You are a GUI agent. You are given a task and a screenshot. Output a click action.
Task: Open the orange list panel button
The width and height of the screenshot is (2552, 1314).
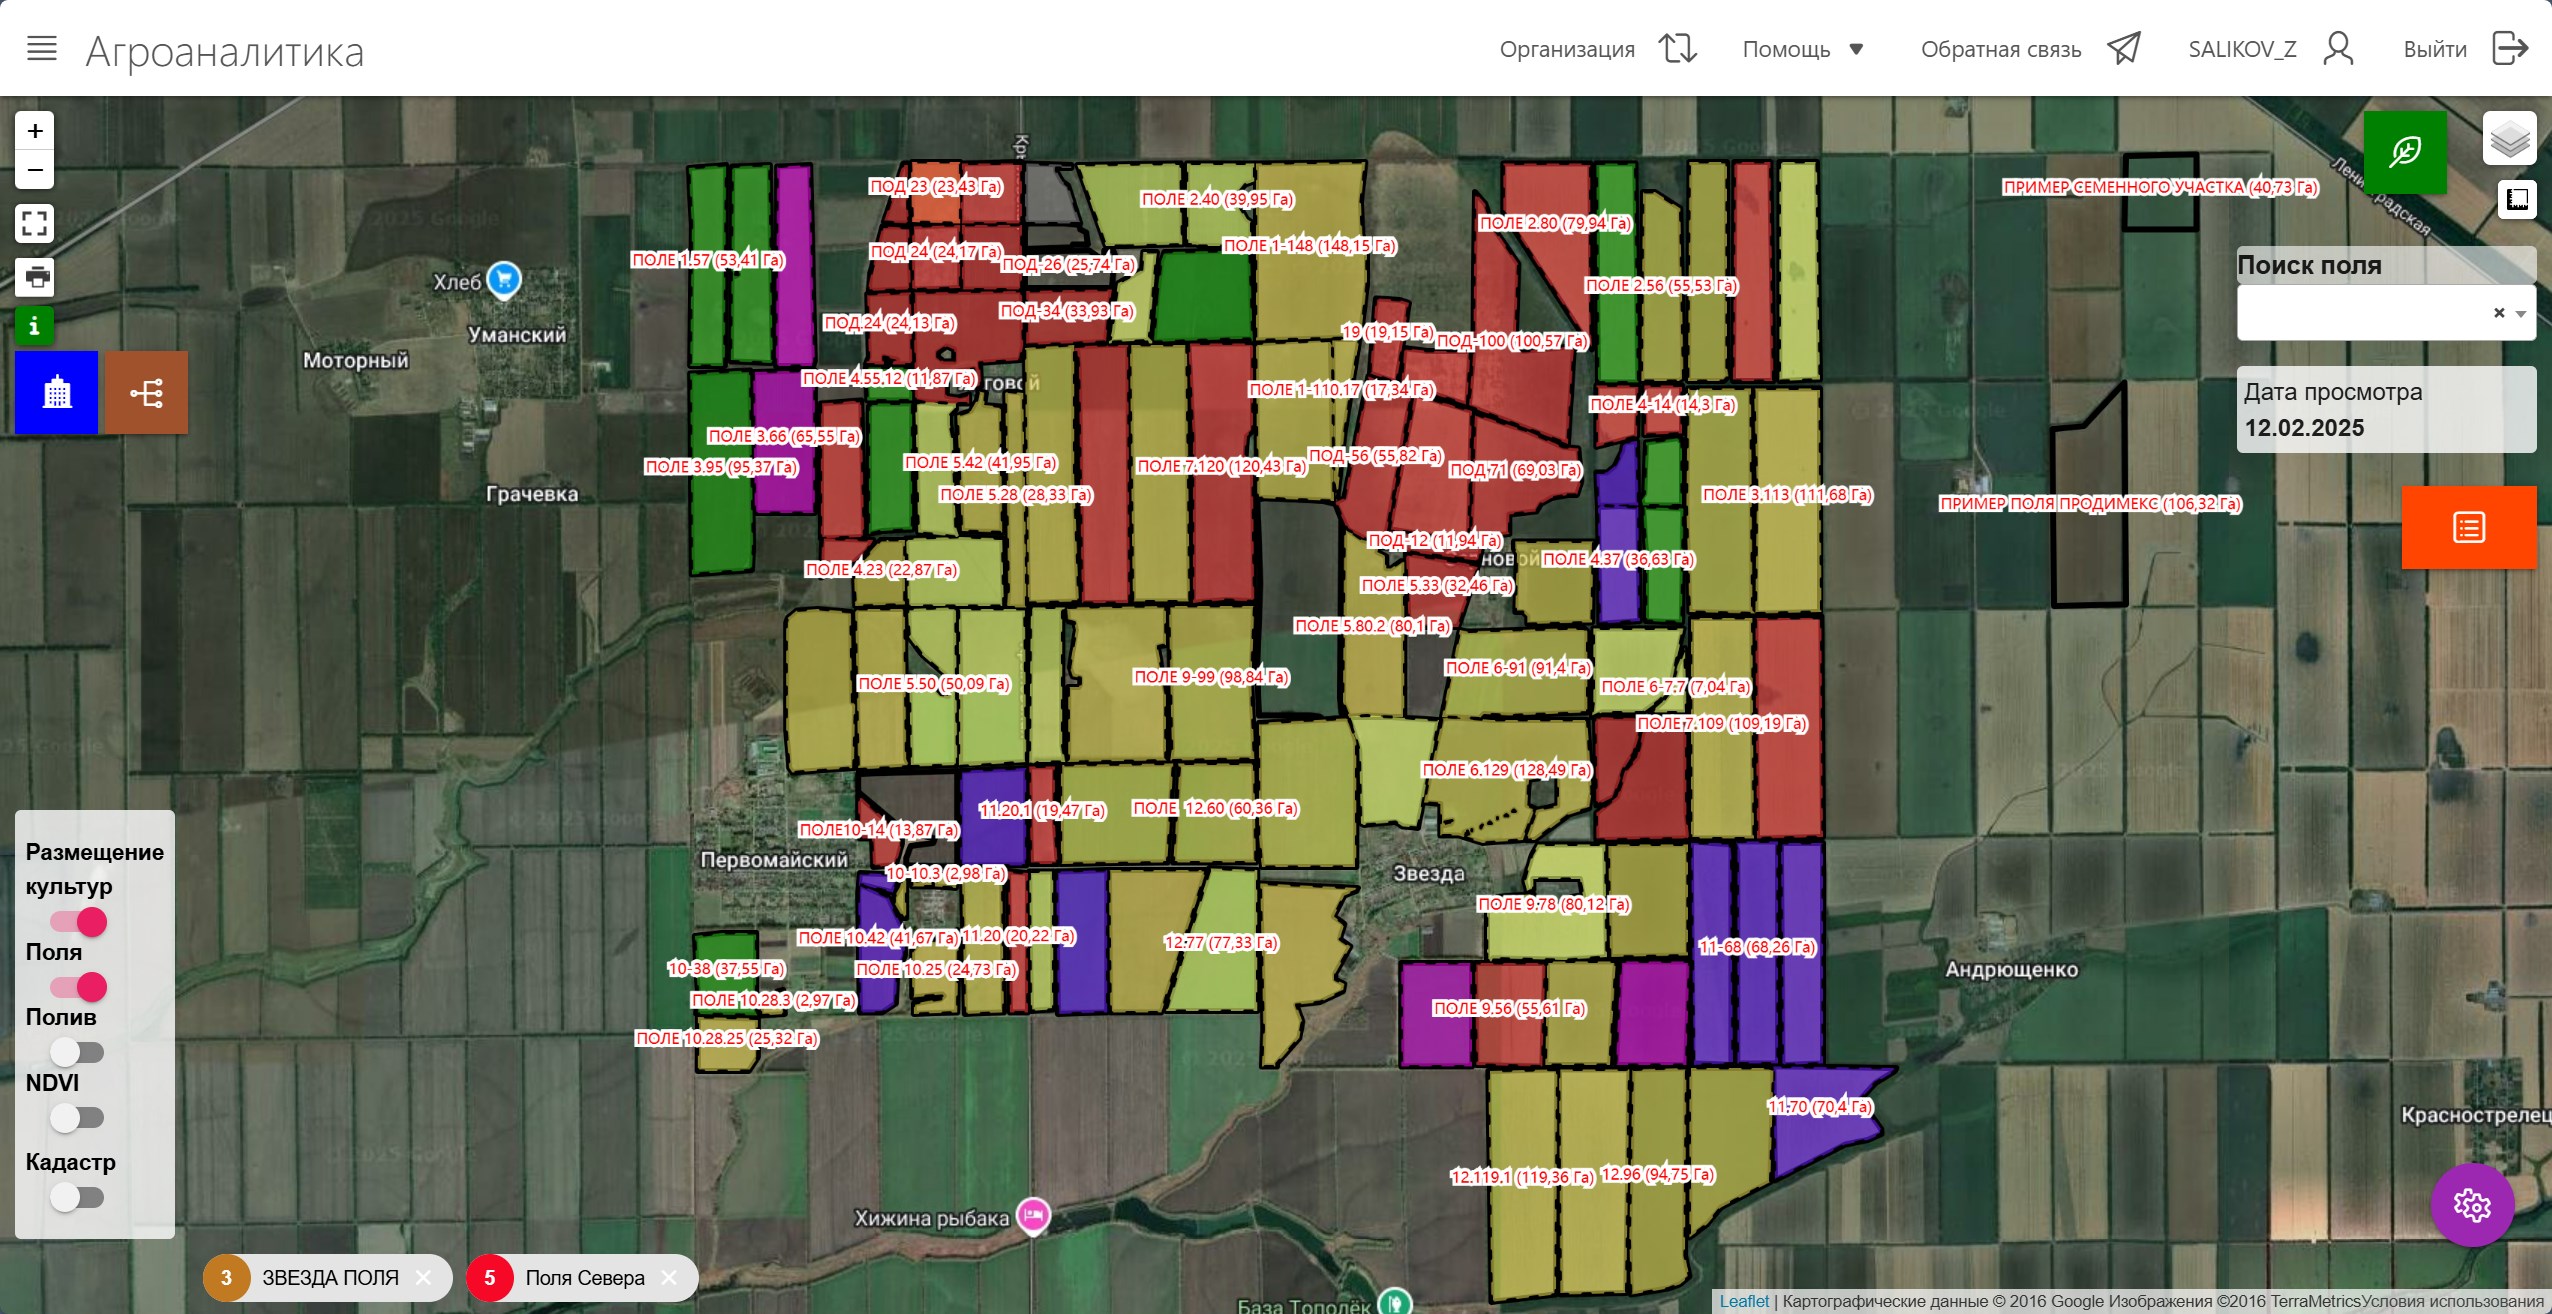point(2468,527)
